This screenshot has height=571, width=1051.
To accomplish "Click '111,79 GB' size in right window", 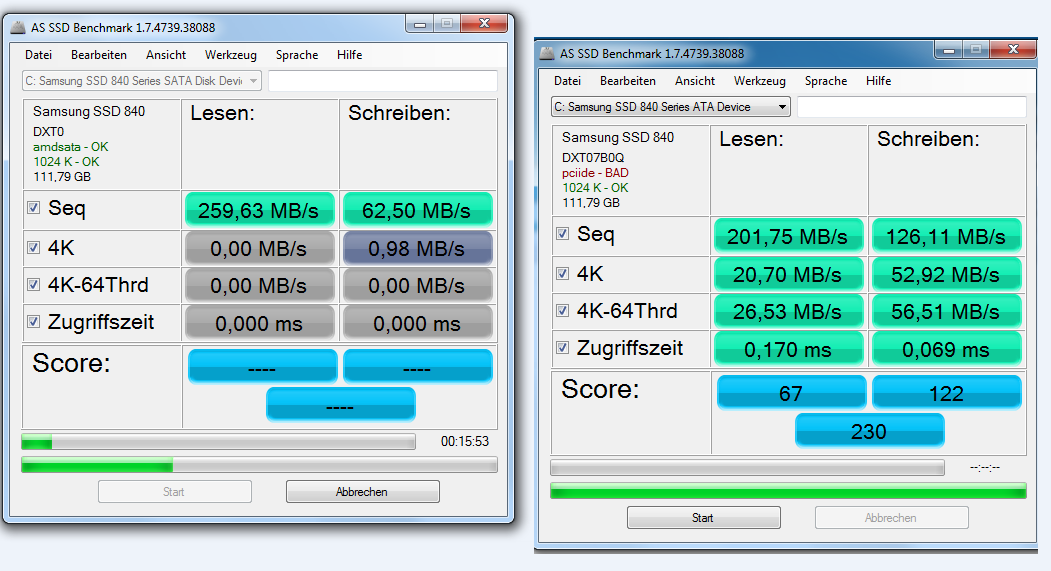I will pos(591,203).
